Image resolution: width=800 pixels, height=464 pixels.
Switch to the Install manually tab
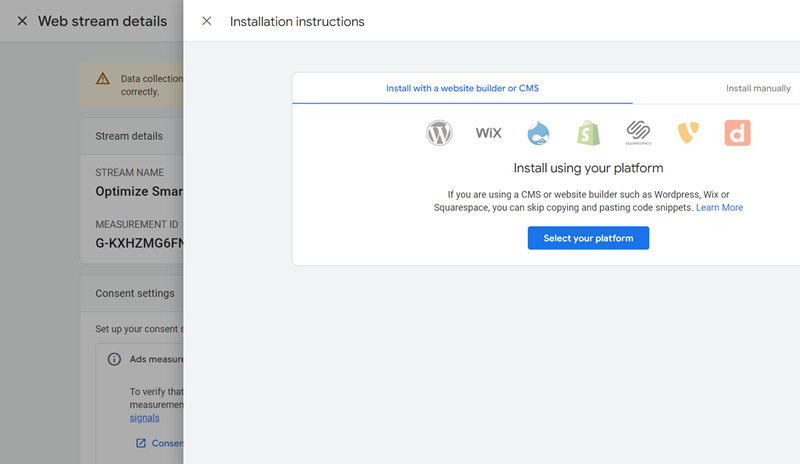[758, 88]
